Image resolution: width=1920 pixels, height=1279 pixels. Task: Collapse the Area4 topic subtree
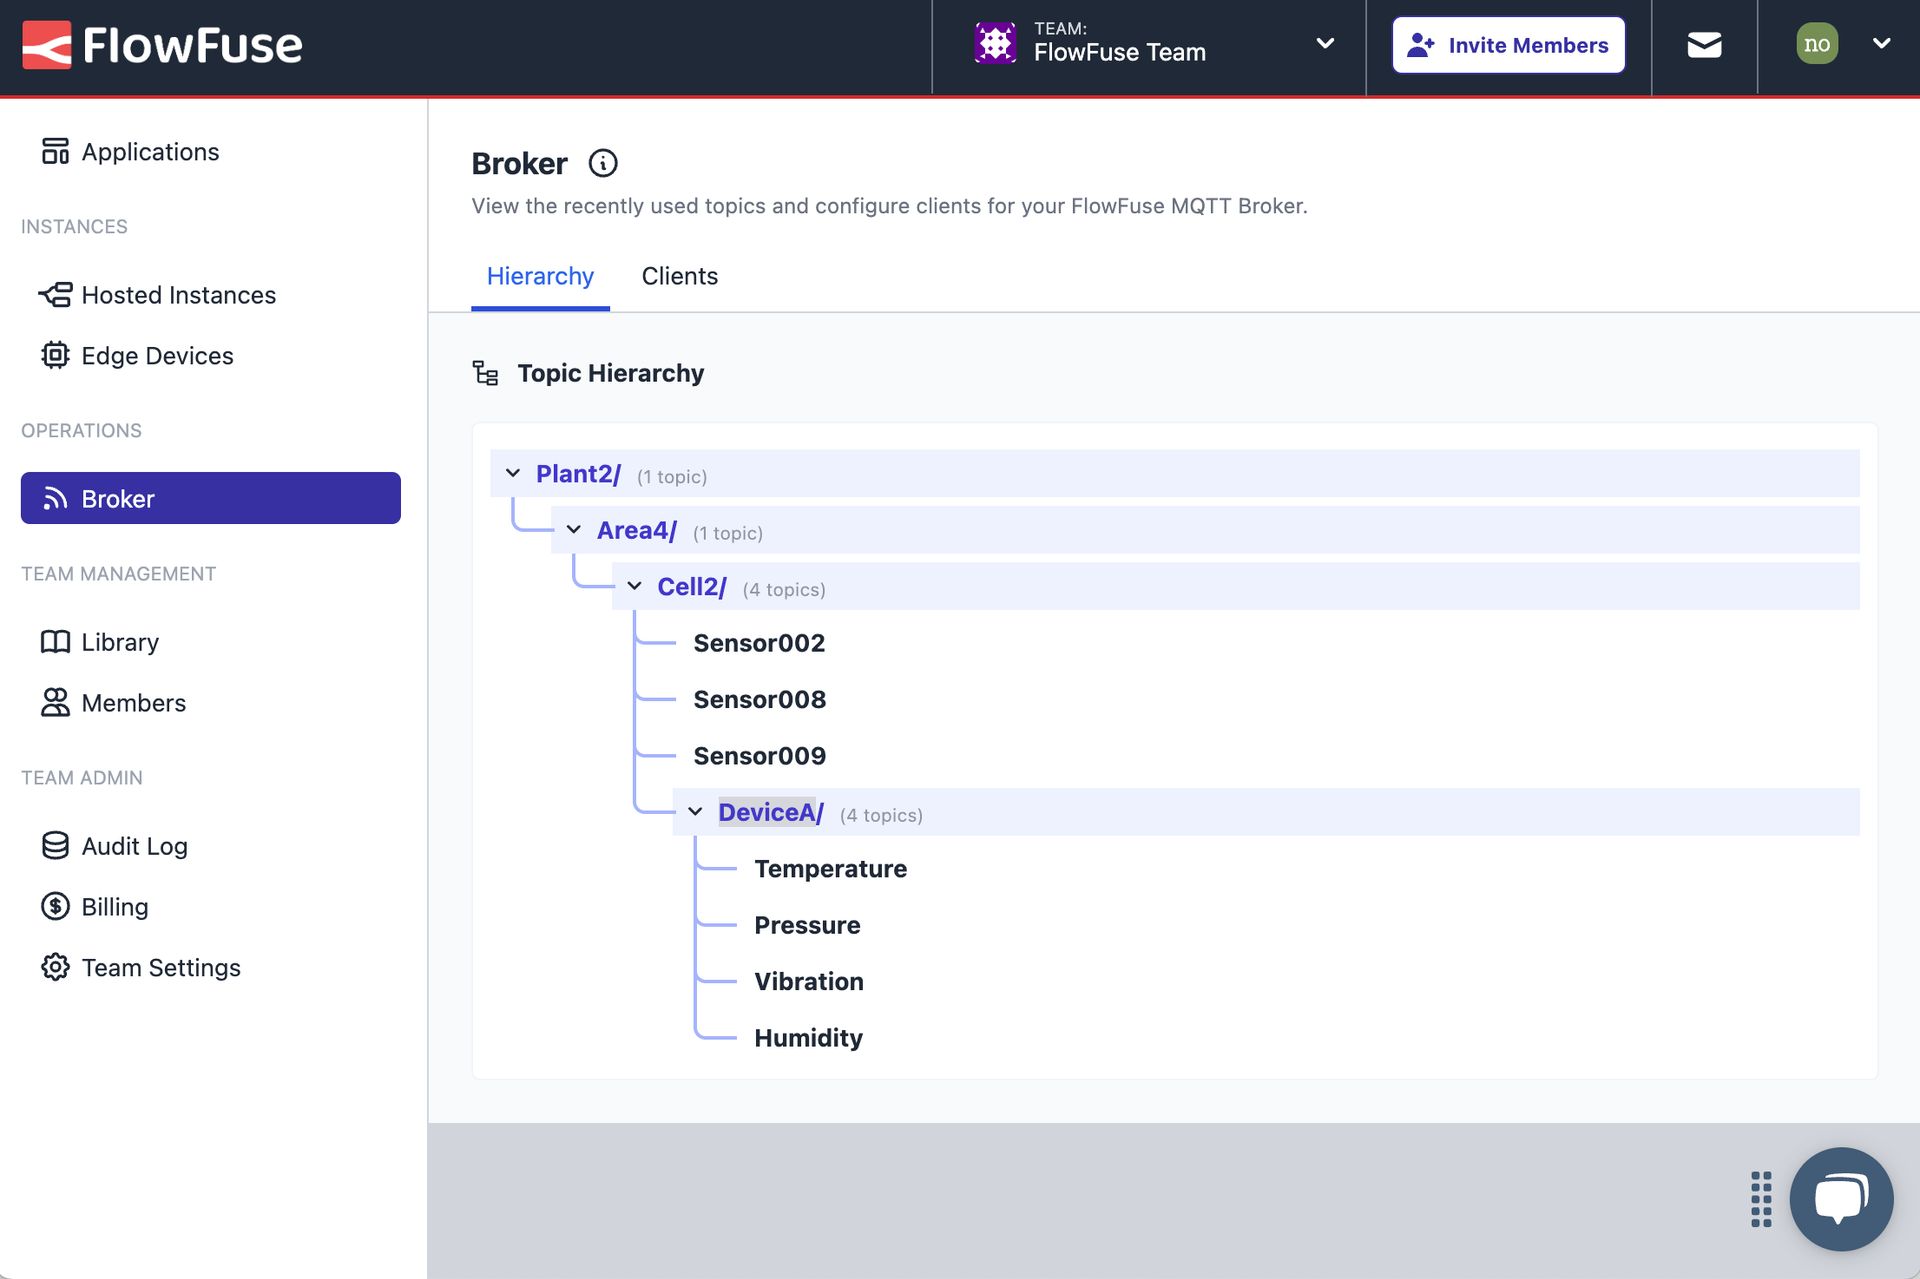[571, 528]
